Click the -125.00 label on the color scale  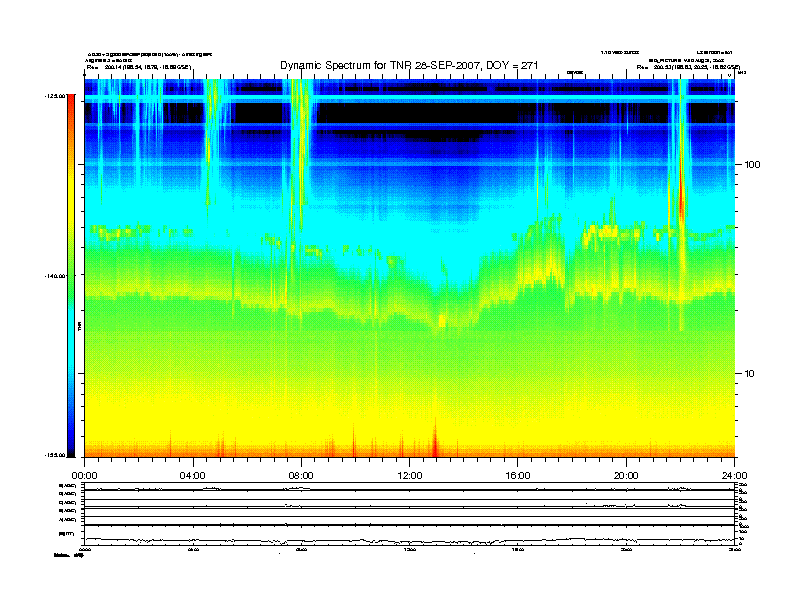pos(56,96)
